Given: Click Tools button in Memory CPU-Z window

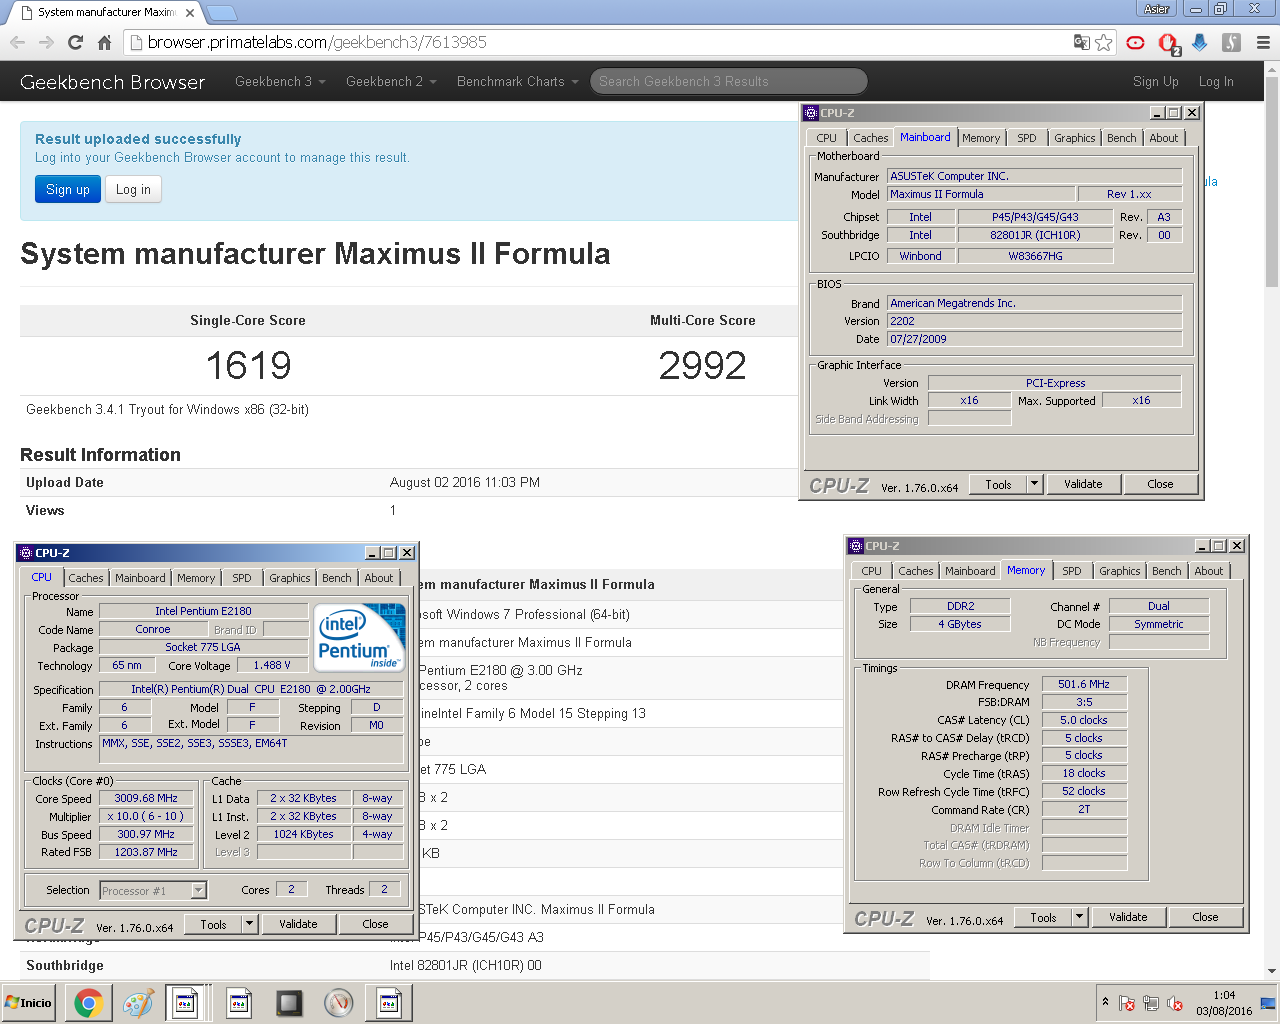Looking at the screenshot, I should coord(1043,917).
